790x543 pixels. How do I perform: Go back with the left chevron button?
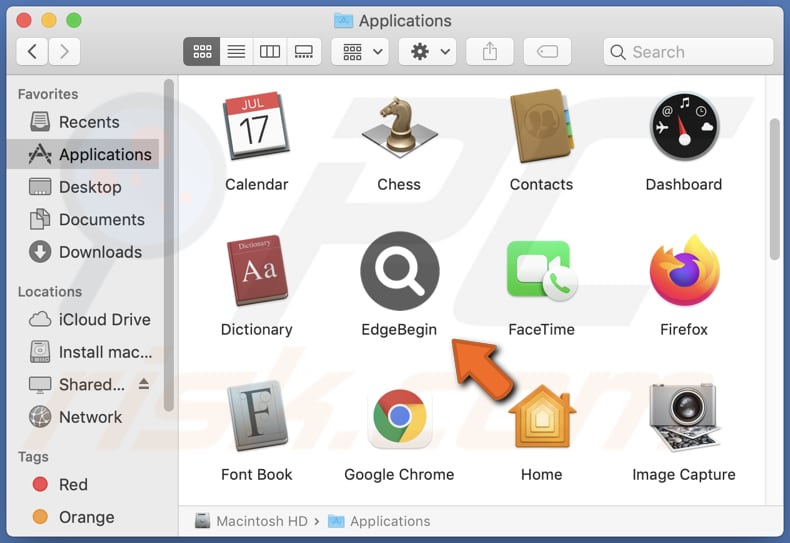click(x=32, y=51)
